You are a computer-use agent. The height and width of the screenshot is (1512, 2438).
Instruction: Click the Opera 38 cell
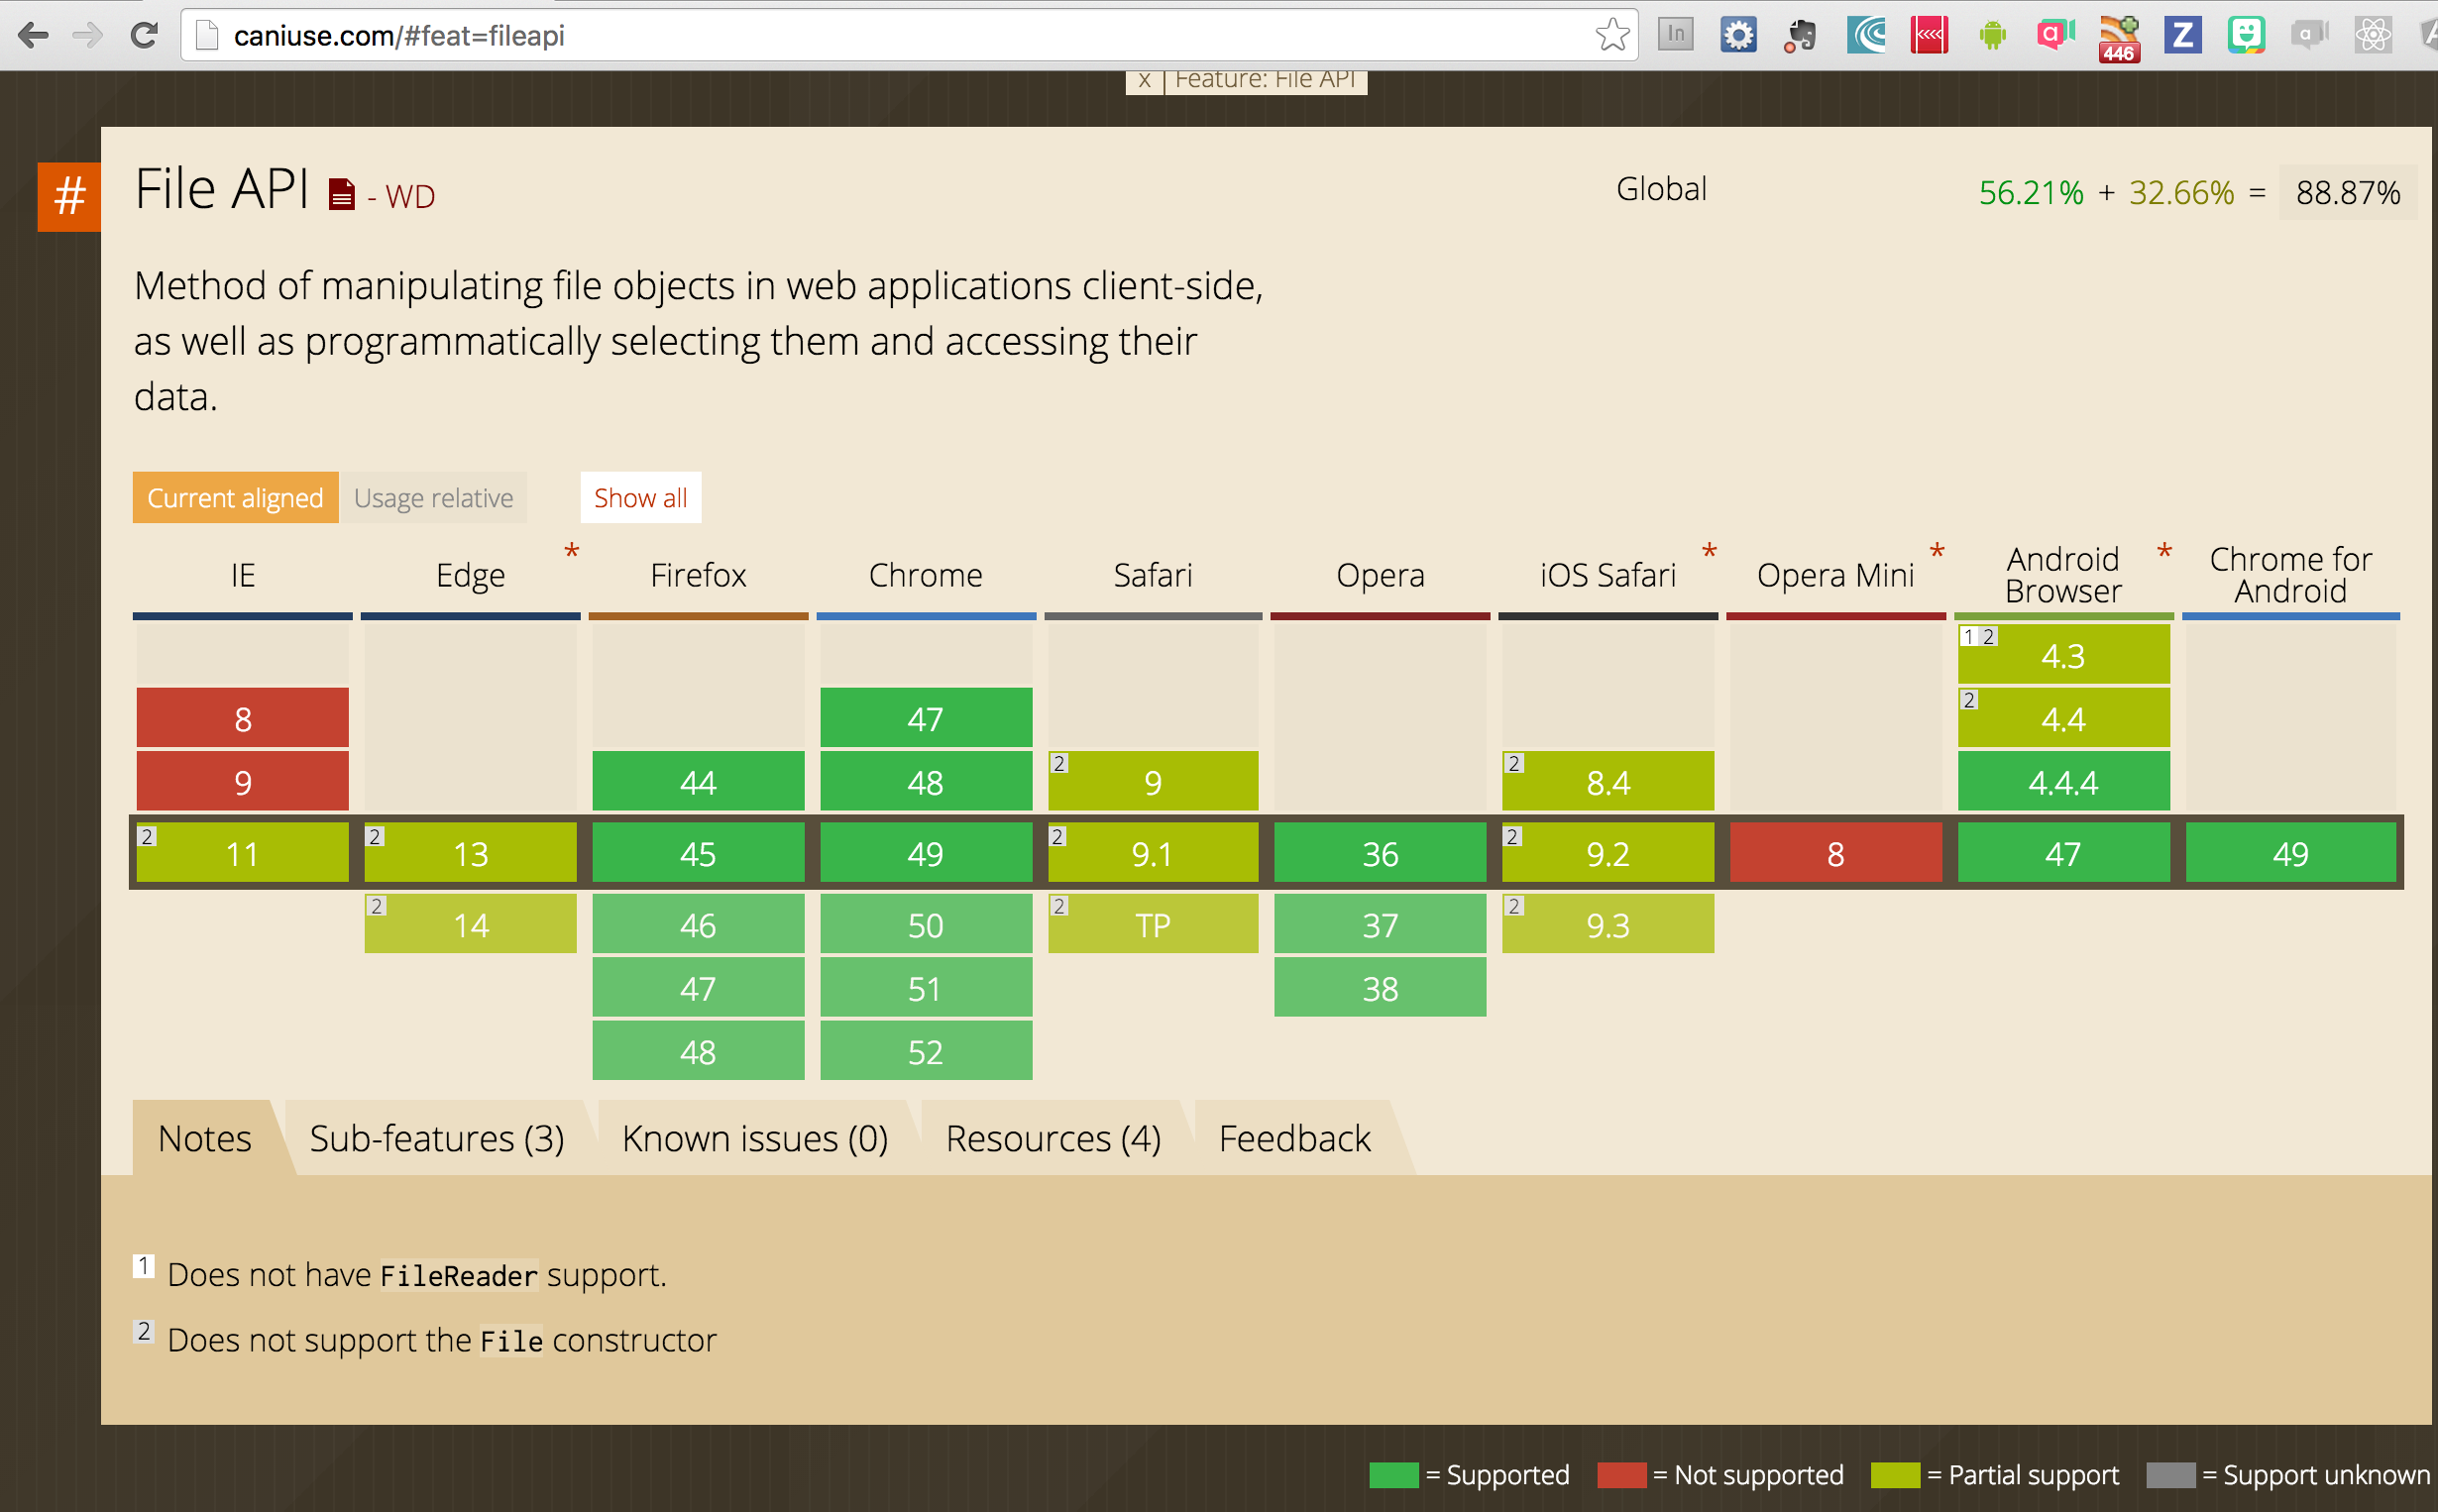pos(1380,987)
